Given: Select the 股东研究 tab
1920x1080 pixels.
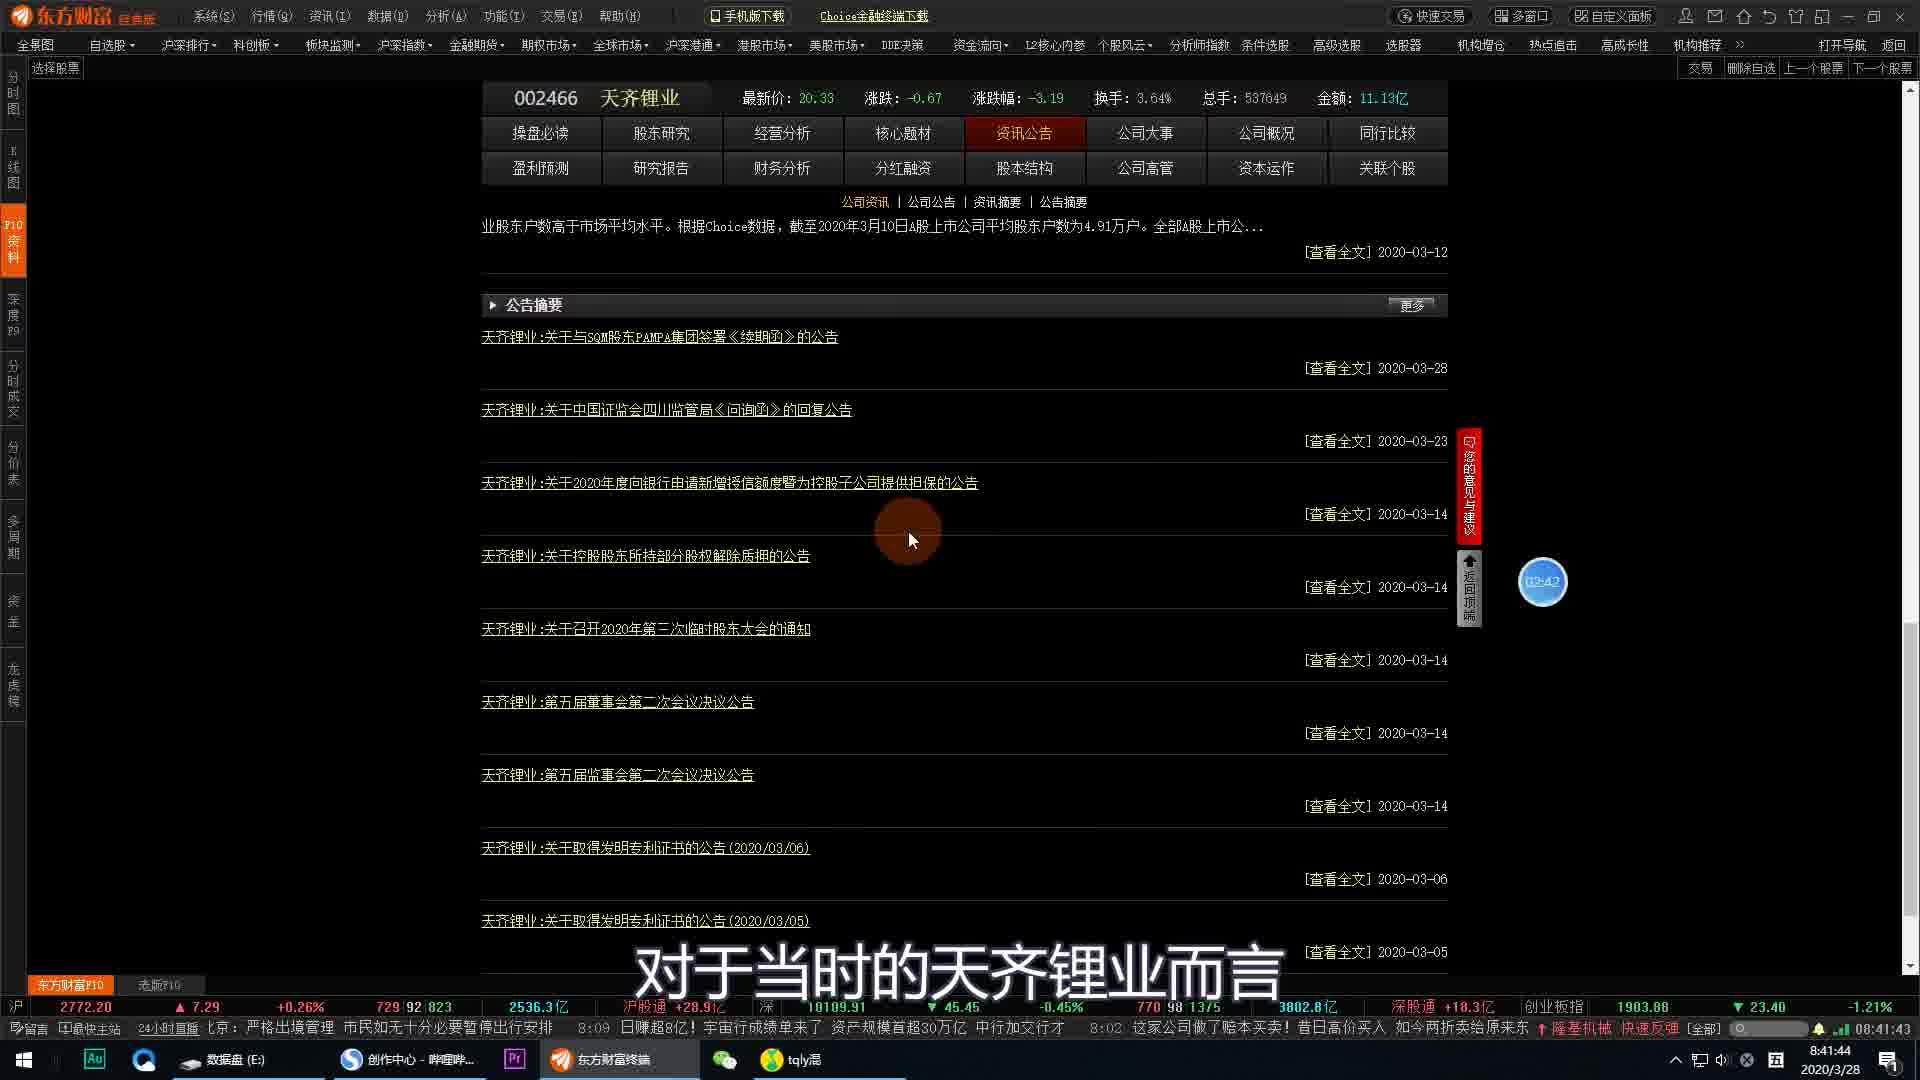Looking at the screenshot, I should (662, 133).
